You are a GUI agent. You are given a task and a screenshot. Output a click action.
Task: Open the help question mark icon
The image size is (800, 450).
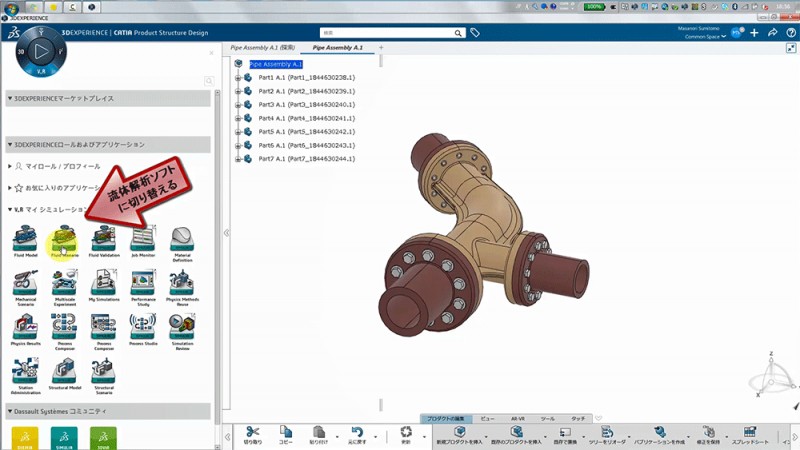(x=791, y=33)
